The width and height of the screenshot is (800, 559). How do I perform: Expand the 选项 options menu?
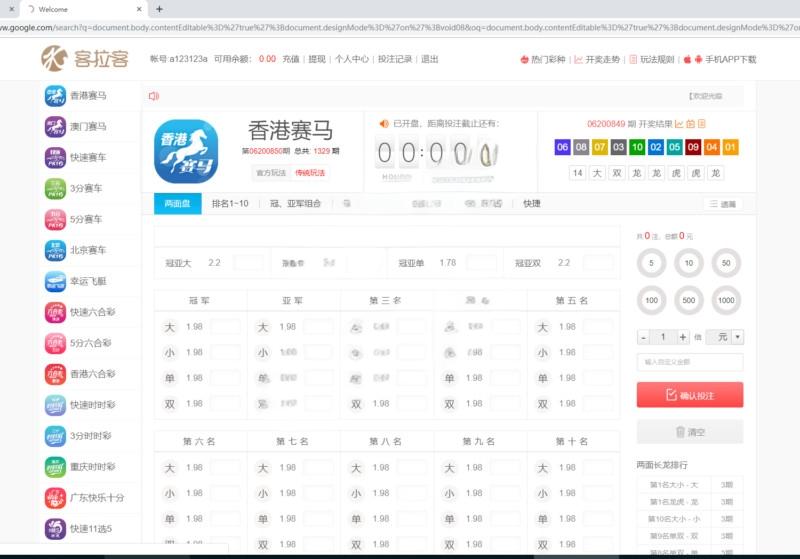point(723,204)
